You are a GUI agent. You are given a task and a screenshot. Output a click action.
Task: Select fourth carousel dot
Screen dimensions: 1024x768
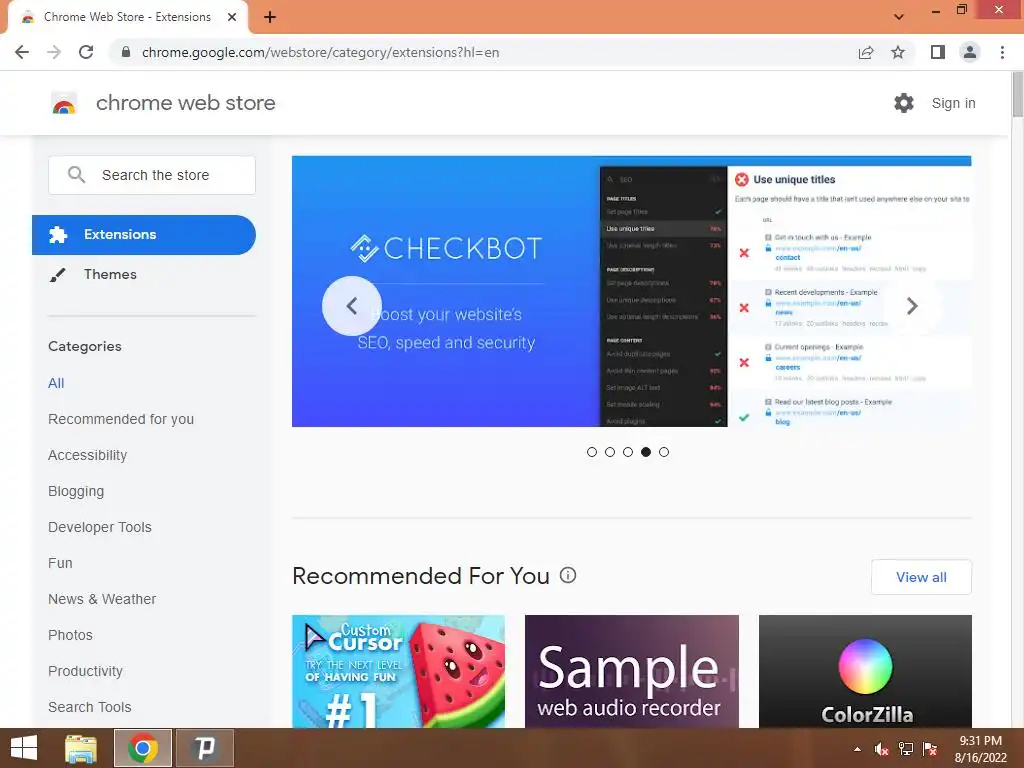point(646,452)
